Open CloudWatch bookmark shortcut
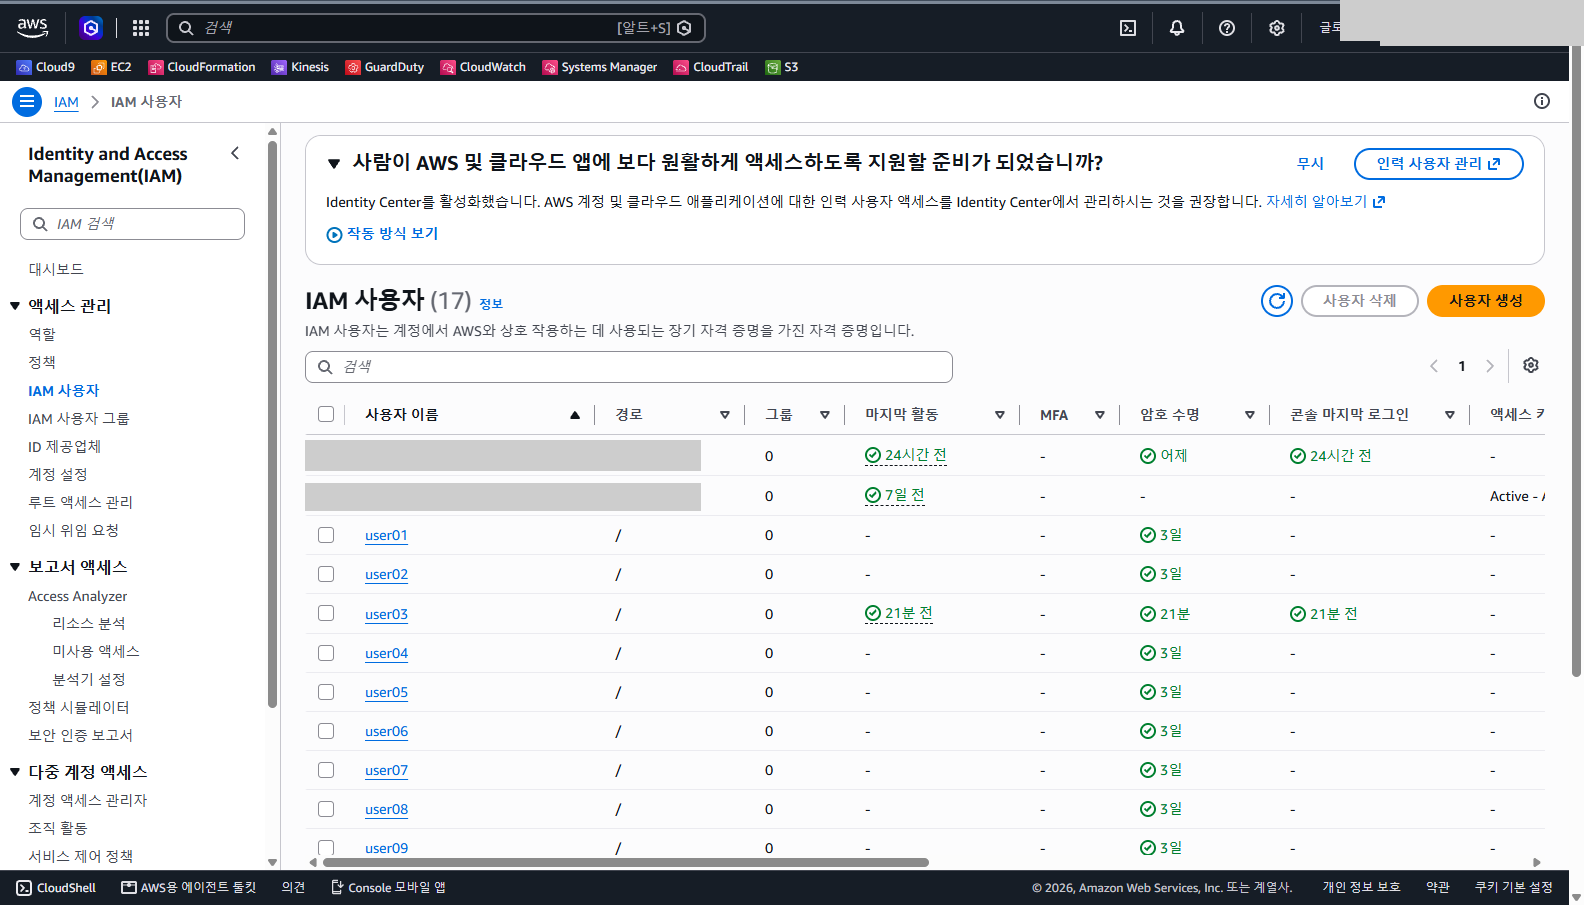The width and height of the screenshot is (1584, 905). (x=483, y=67)
